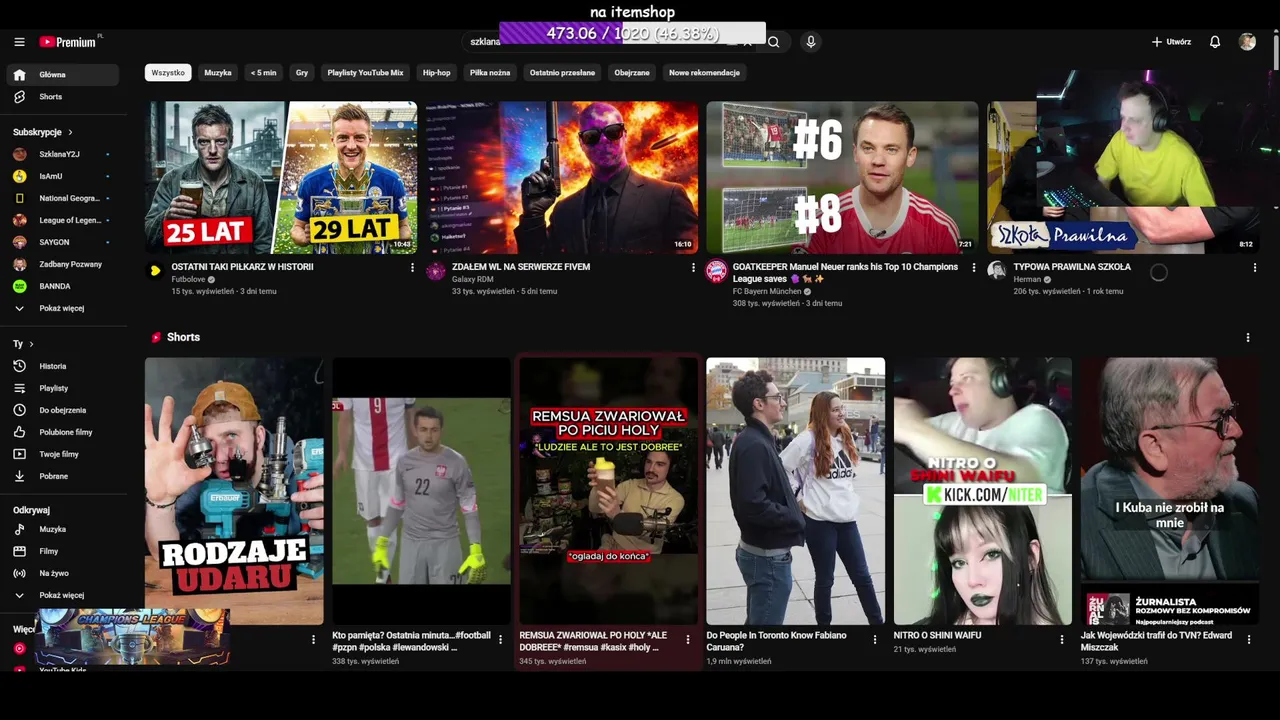
Task: Open Zadbany Pozwany subscription channel
Action: [x=62, y=264]
